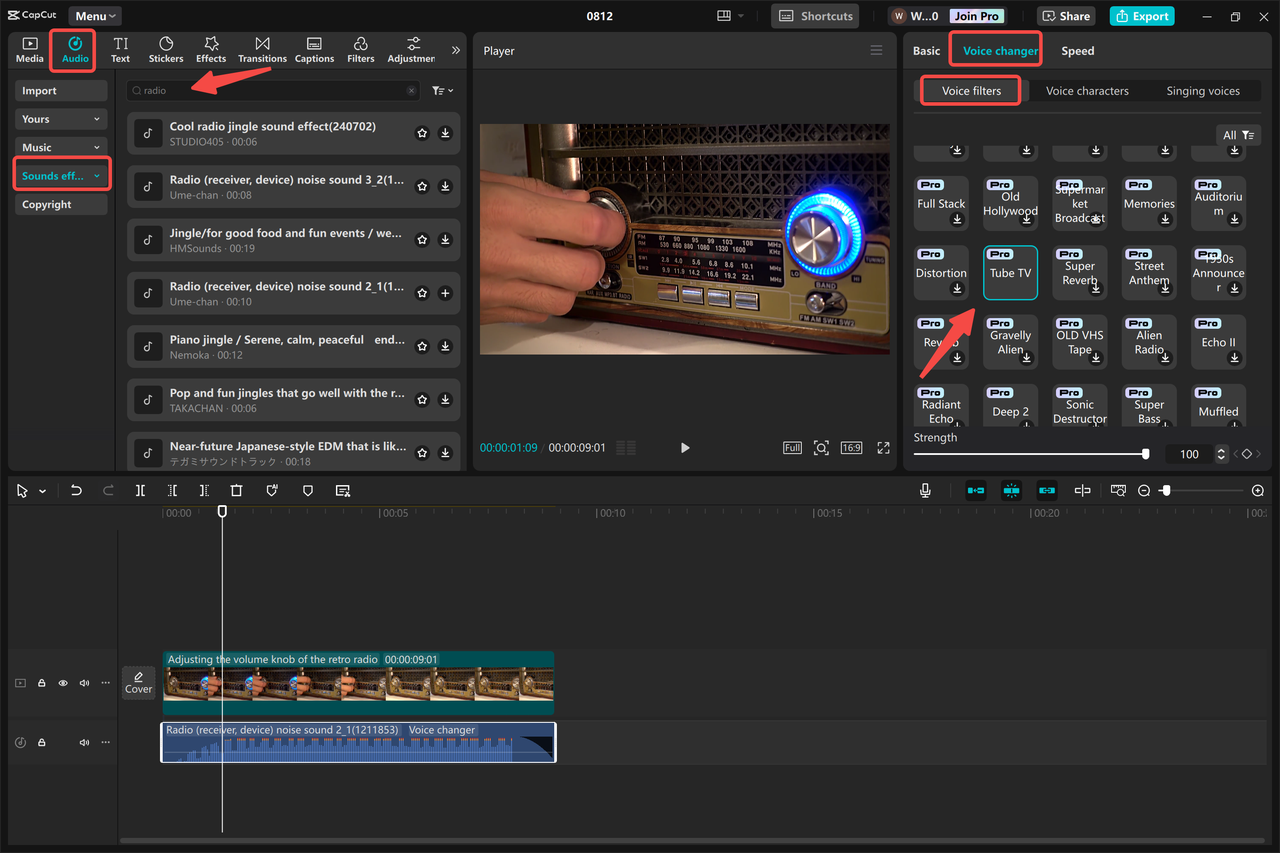Switch to the Voice characters tab
Viewport: 1280px width, 853px height.
1087,90
